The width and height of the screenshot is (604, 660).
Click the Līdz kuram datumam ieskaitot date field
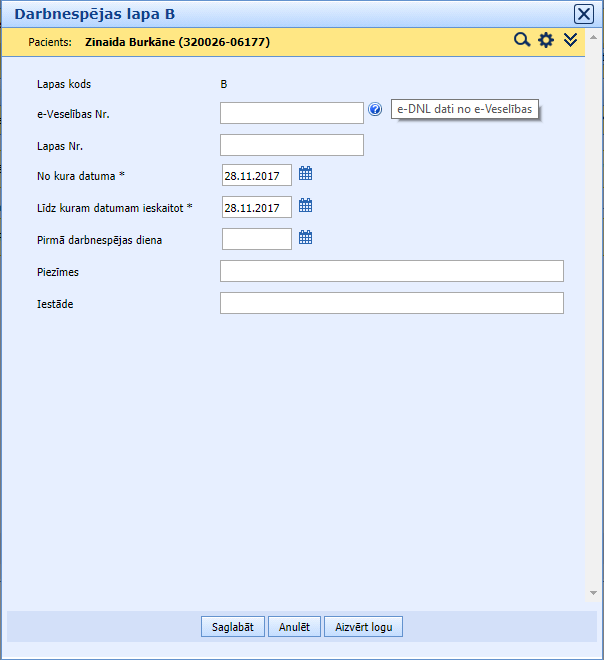pos(256,207)
